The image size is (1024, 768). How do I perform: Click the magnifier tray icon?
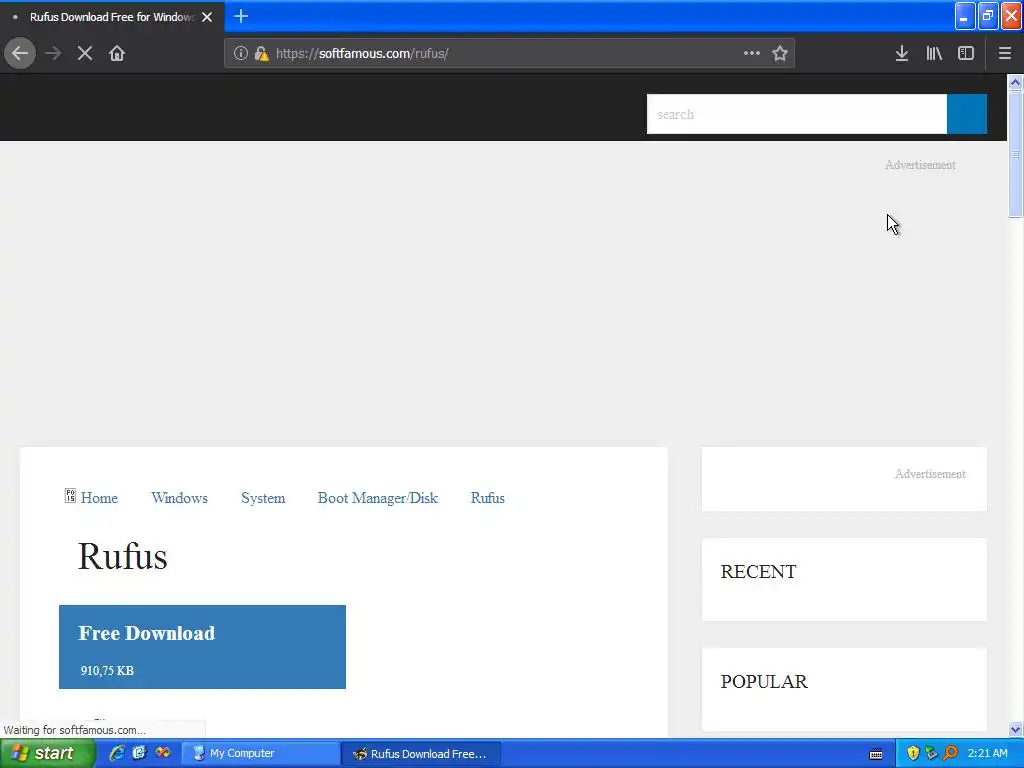click(x=950, y=753)
